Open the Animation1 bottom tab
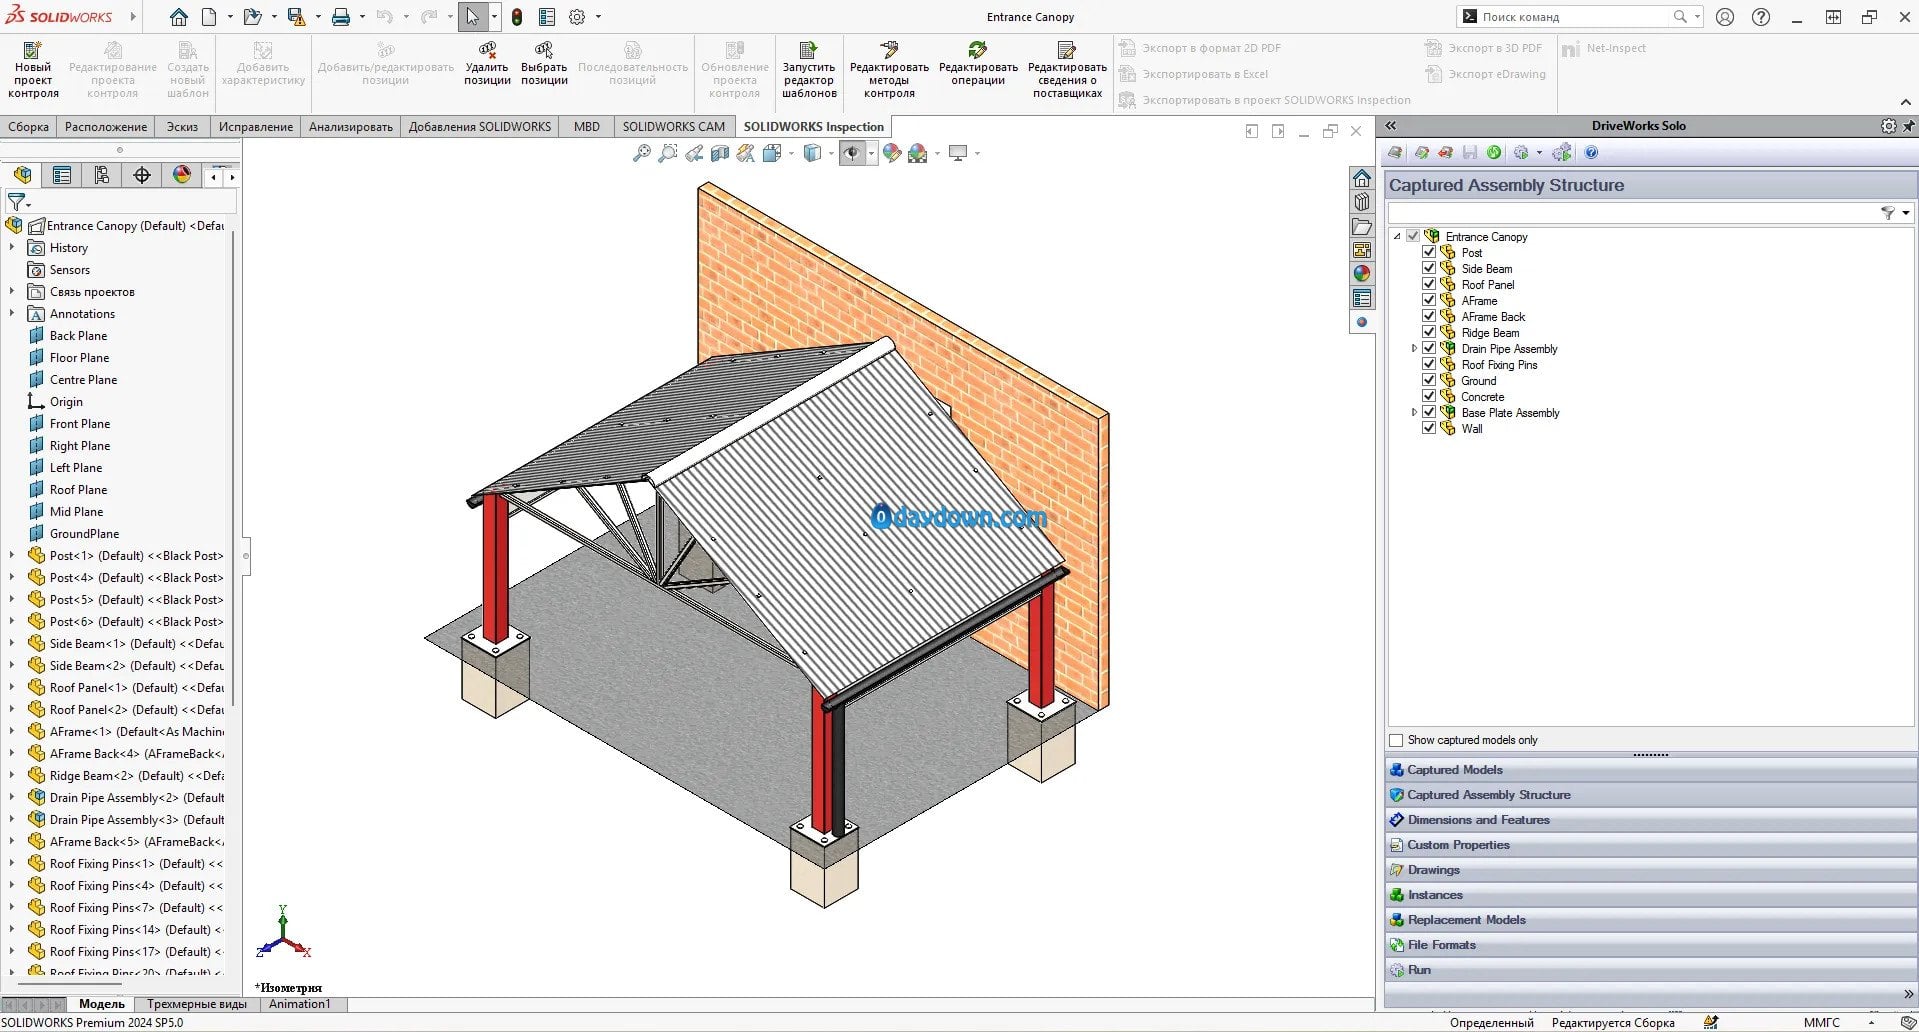Viewport: 1919px width, 1032px height. pos(299,1004)
